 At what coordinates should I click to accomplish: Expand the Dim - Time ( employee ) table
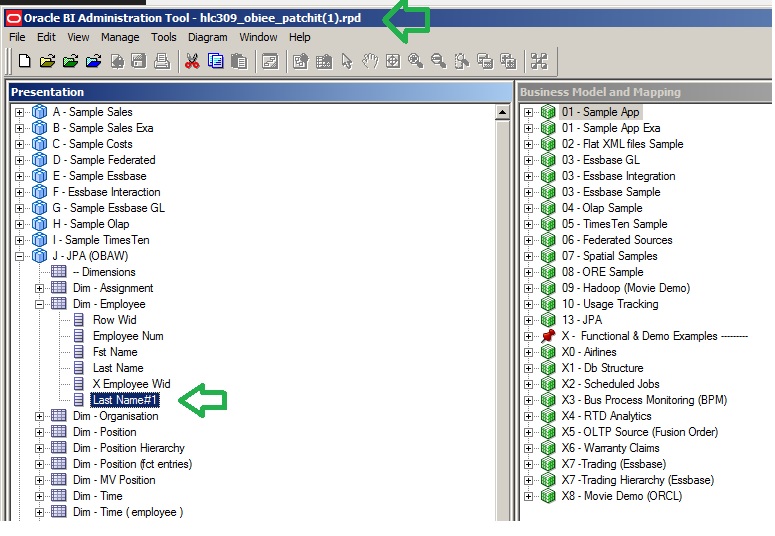[39, 512]
